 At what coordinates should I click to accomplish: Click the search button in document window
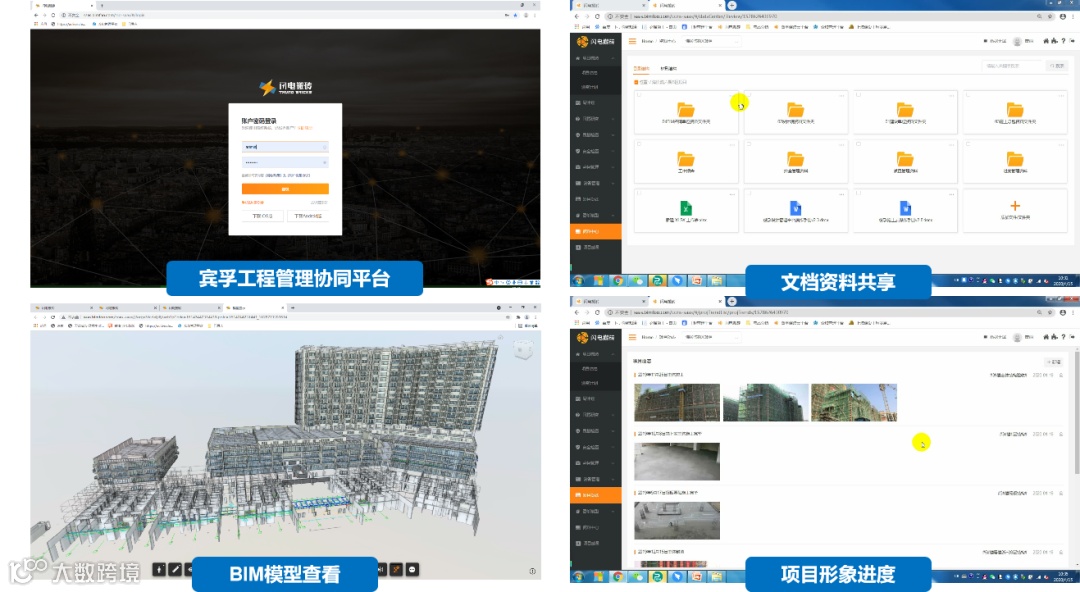point(1057,66)
